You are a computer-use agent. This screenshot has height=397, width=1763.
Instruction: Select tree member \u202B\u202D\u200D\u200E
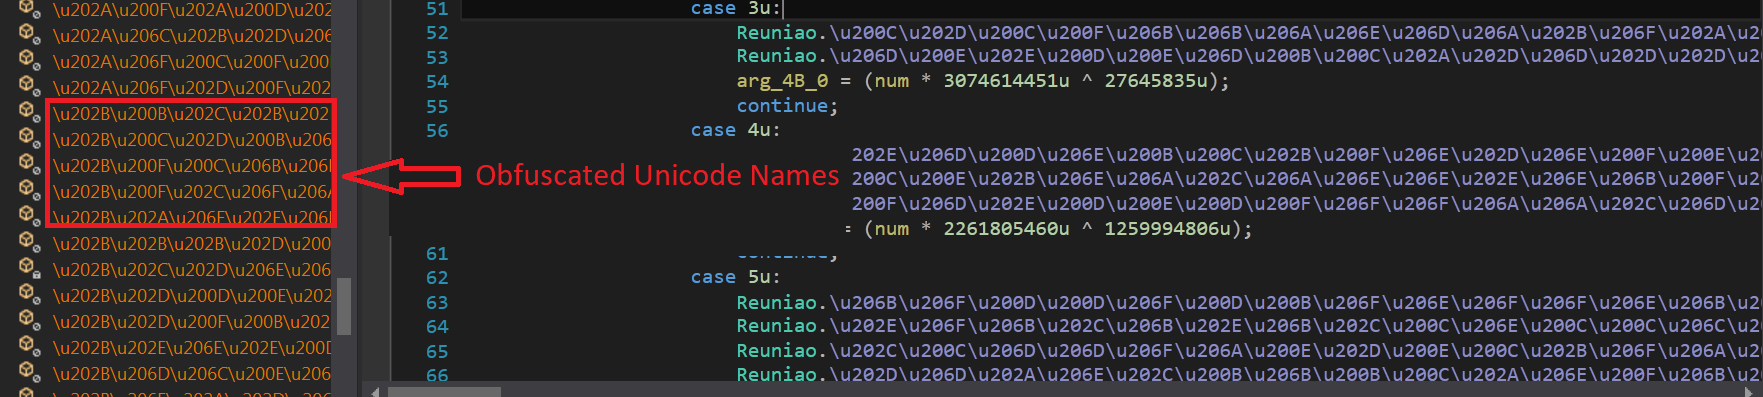click(x=191, y=296)
